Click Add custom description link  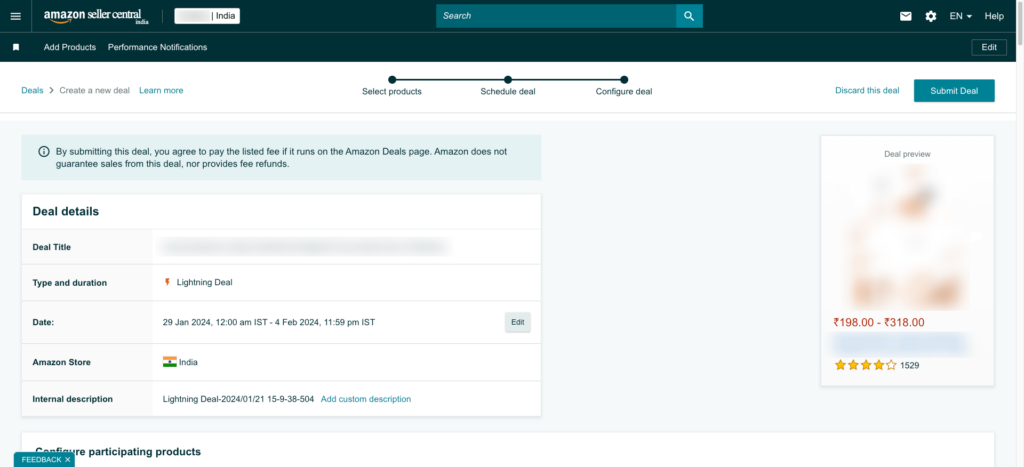click(366, 399)
